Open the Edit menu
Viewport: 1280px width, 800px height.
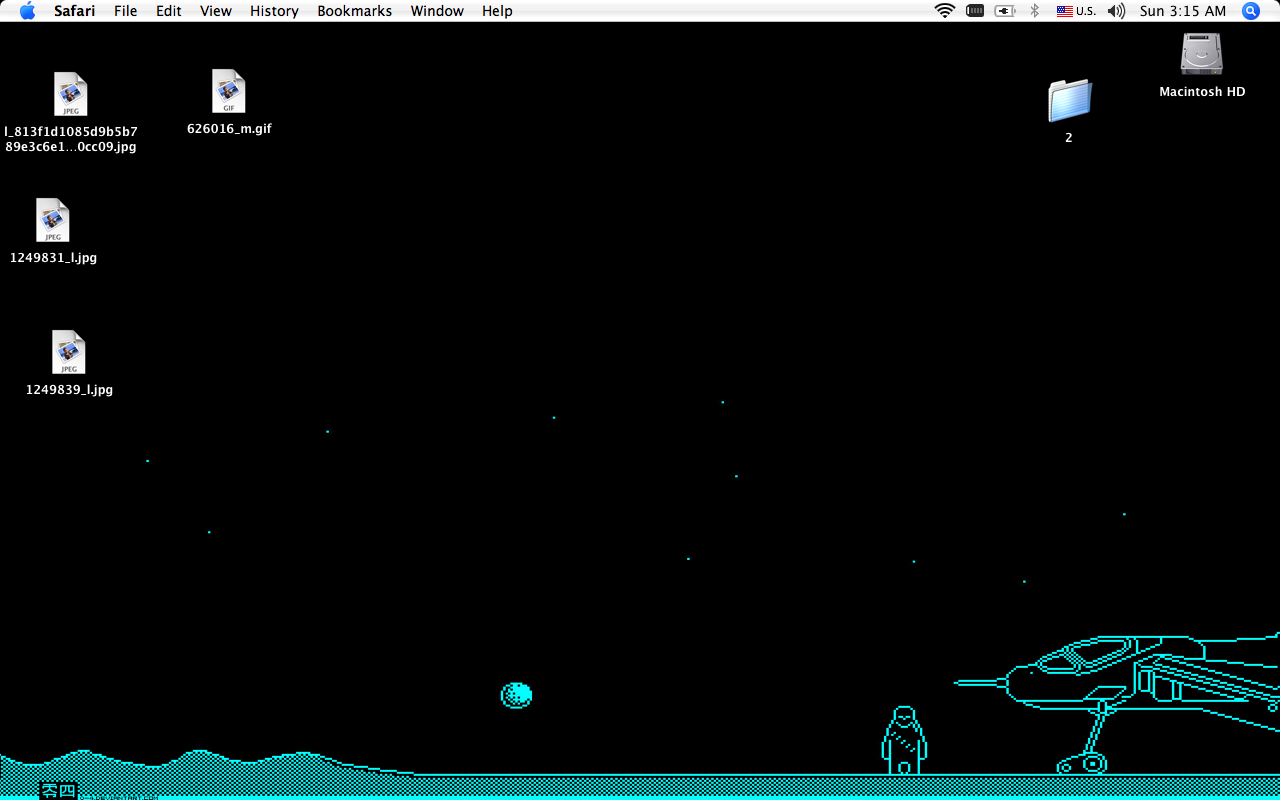point(168,11)
